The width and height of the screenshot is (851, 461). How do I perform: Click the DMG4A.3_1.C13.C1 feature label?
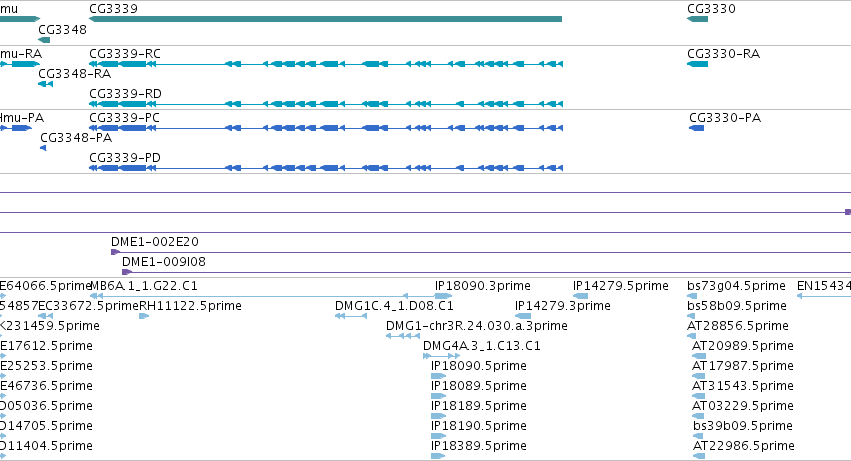coord(481,346)
